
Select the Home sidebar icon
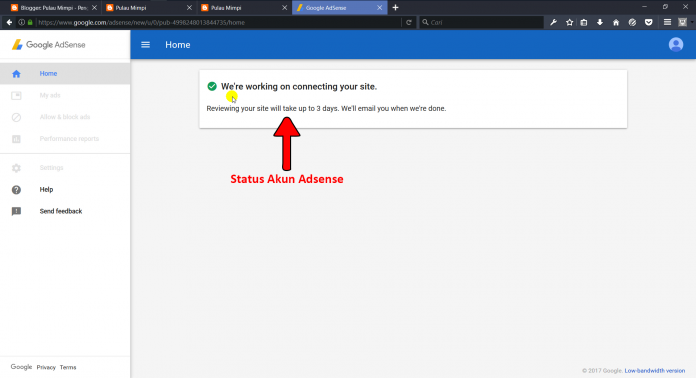tap(16, 74)
